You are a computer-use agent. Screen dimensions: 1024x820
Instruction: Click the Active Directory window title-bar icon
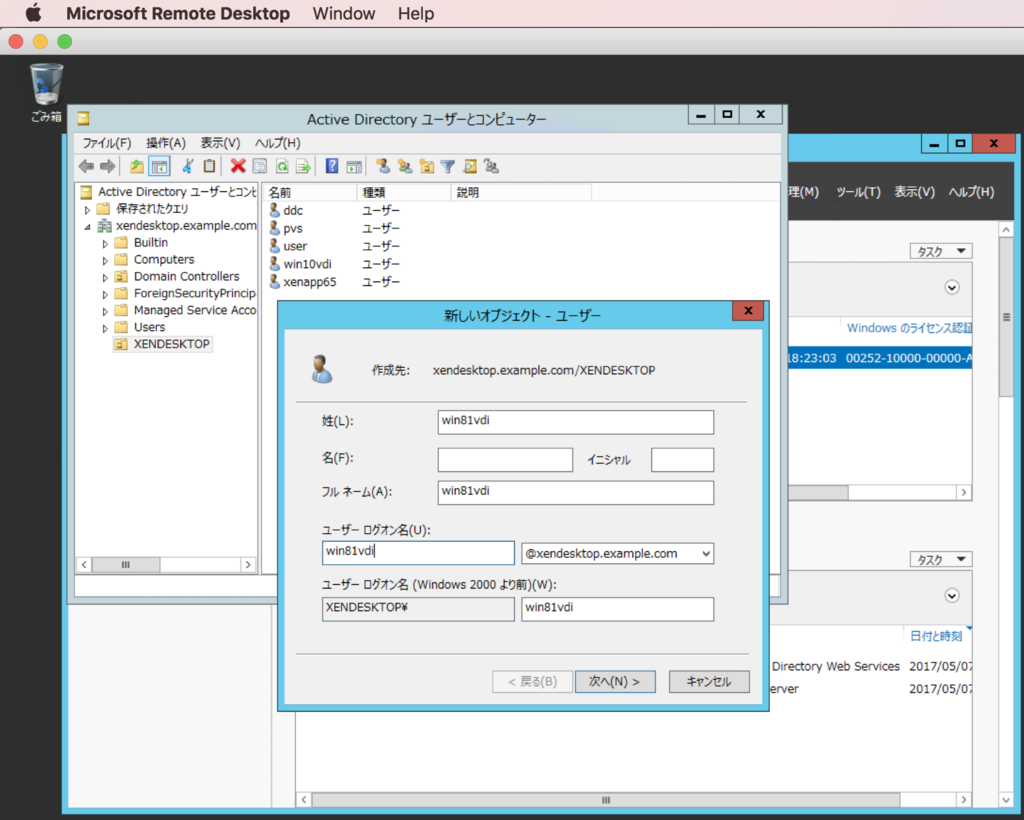pos(83,118)
